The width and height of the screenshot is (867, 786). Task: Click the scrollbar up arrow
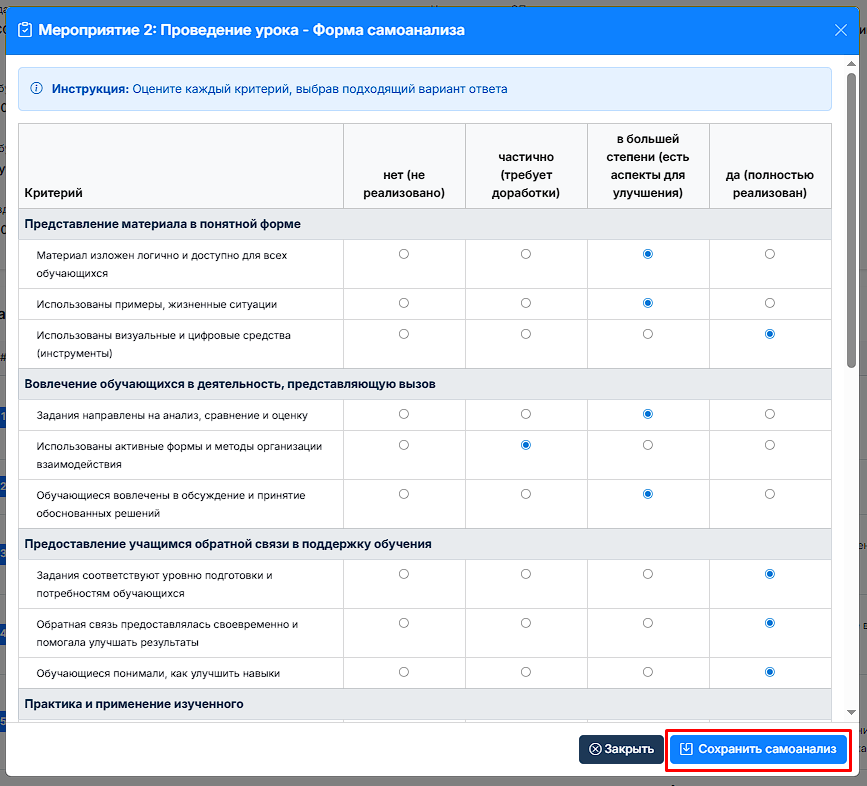[851, 64]
